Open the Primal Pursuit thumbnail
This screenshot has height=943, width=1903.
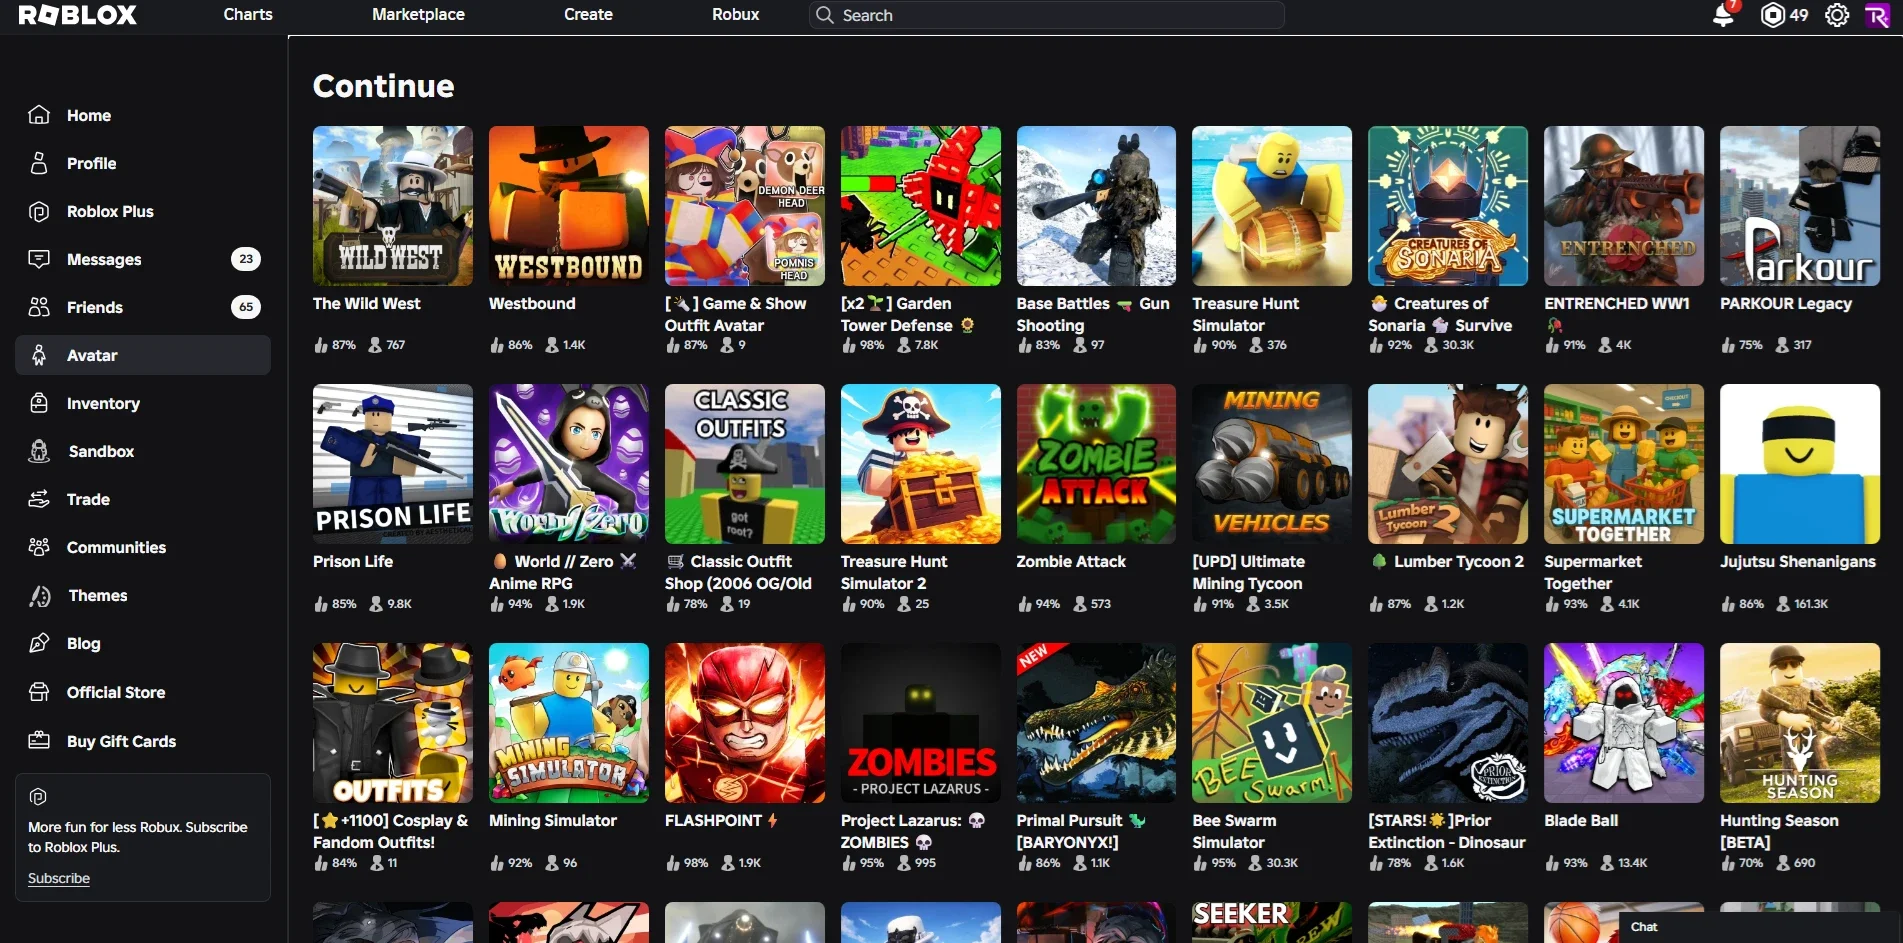pos(1097,723)
